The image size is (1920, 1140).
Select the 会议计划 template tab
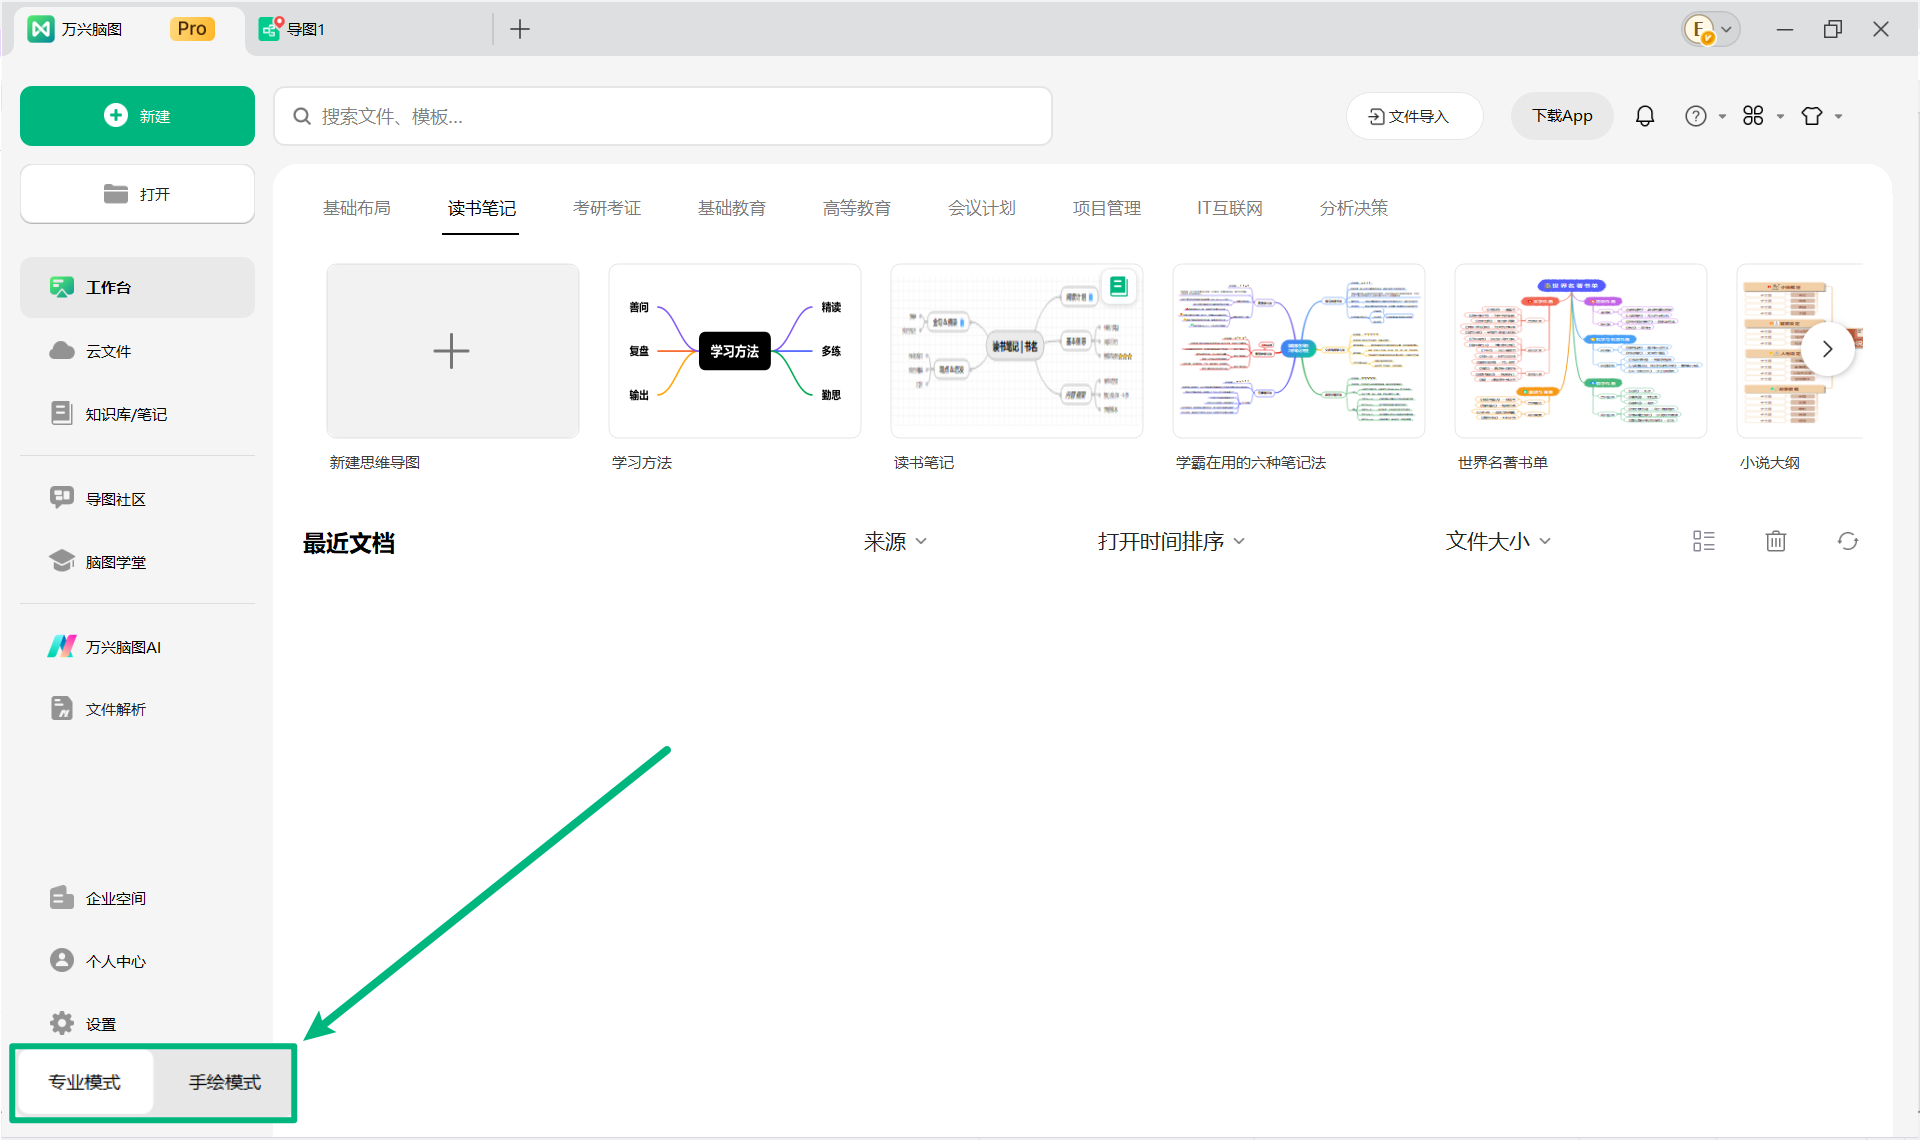tap(982, 208)
